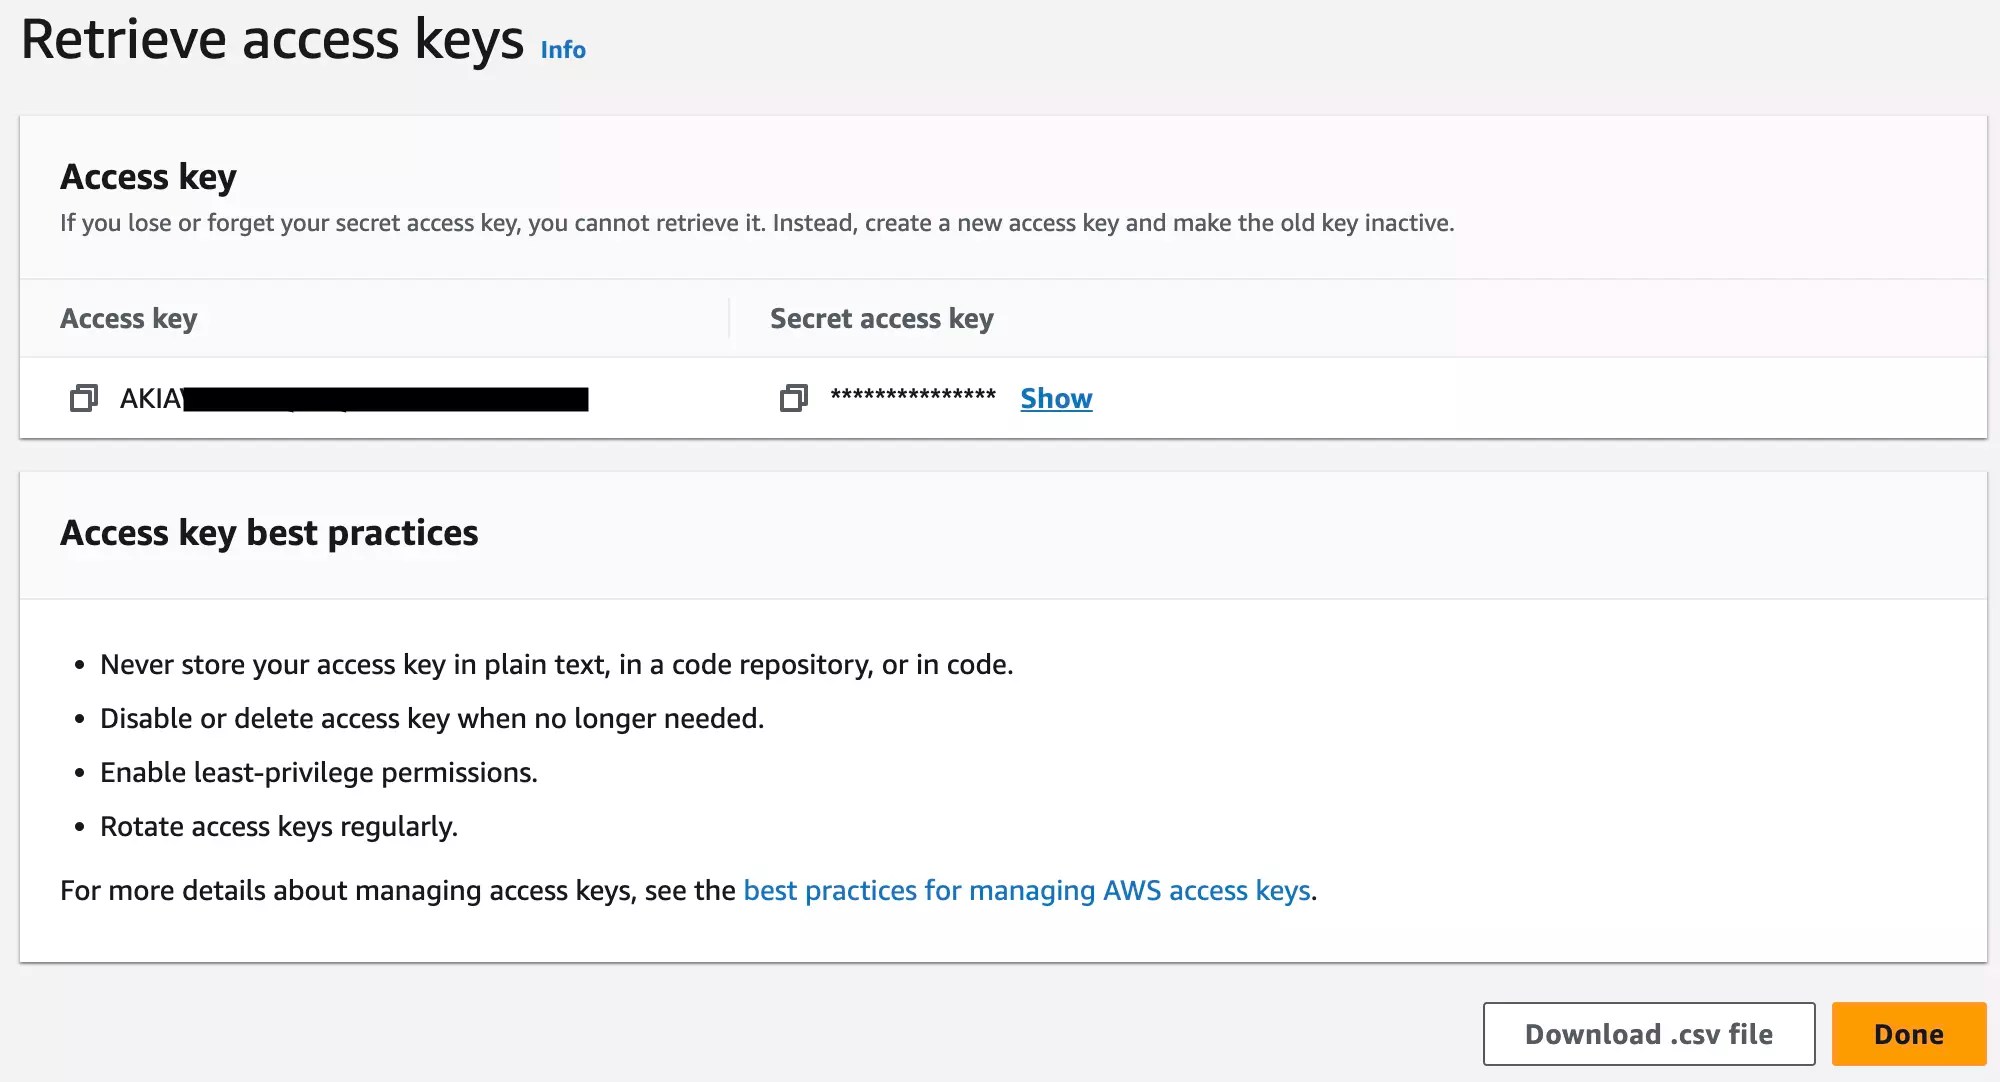
Task: Select the Access key column header
Action: tap(128, 318)
